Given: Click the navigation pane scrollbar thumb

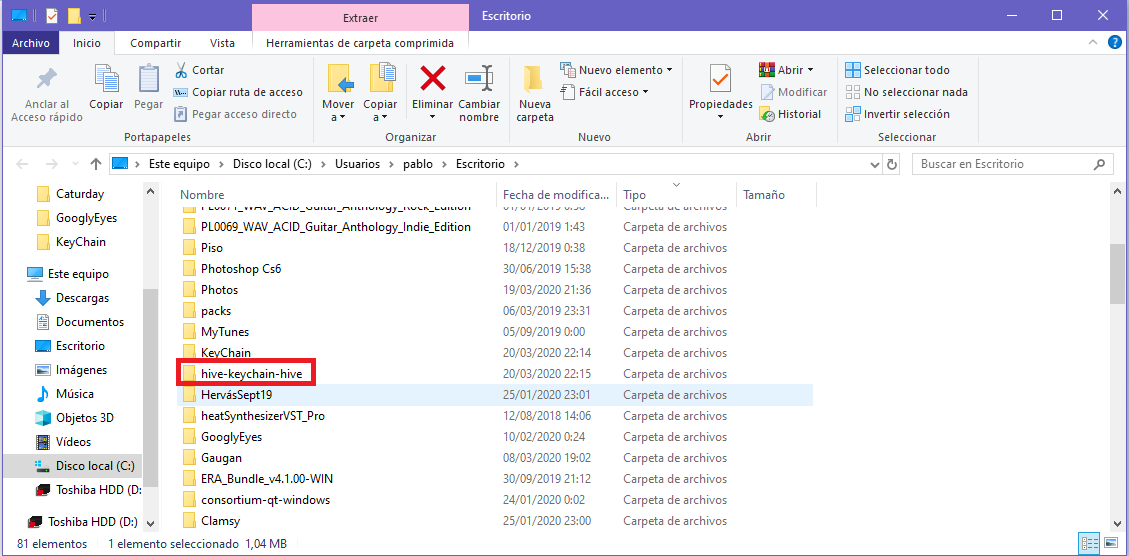Looking at the screenshot, I should click(150, 389).
